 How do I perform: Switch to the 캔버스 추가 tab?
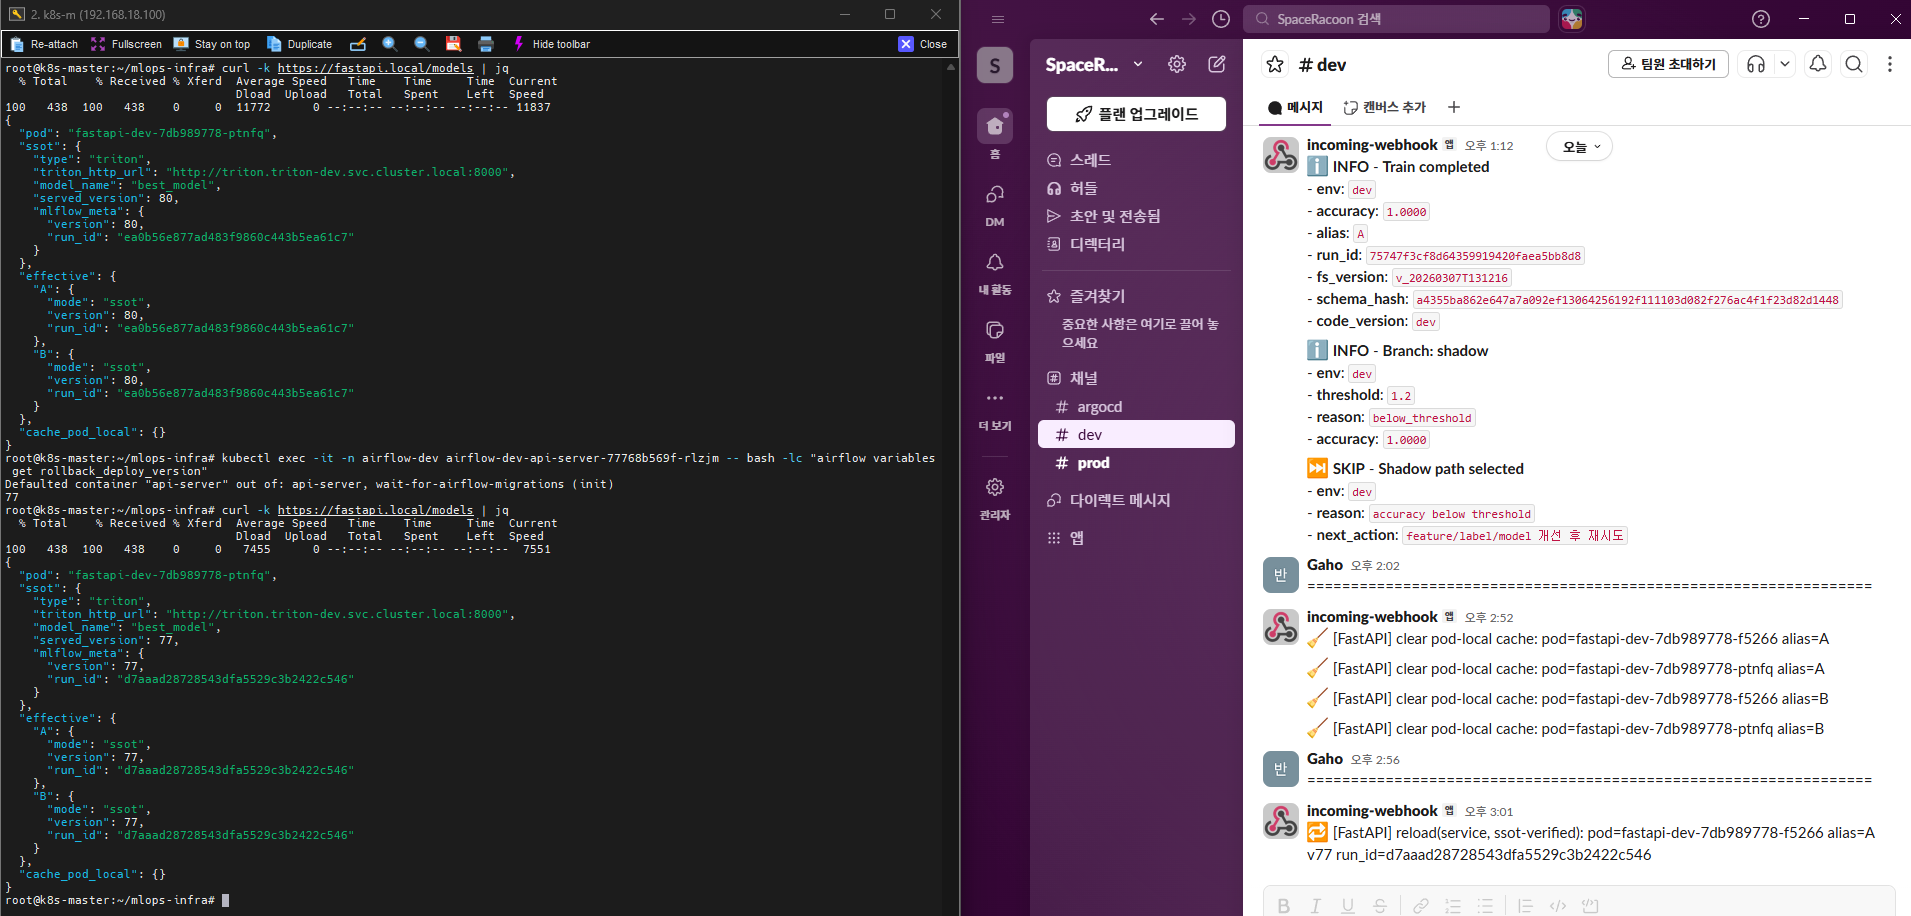pos(1384,107)
